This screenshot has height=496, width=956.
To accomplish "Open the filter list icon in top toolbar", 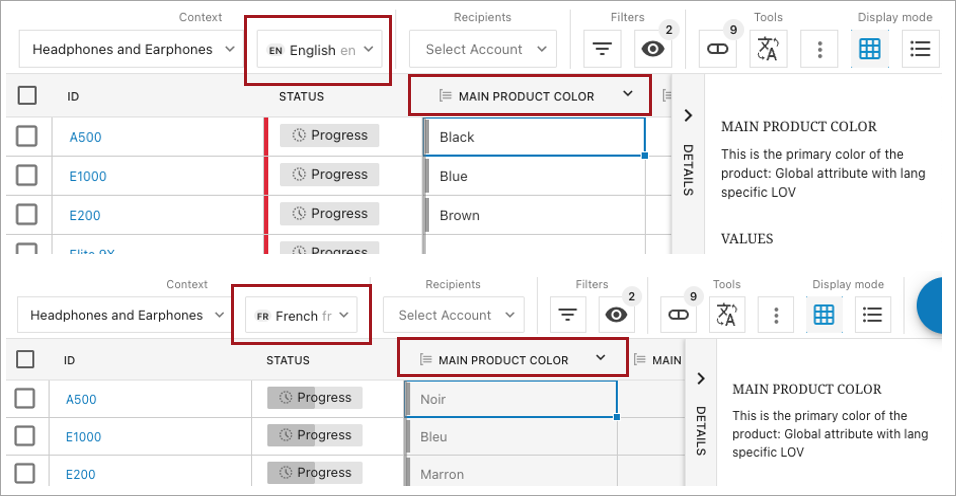I will pyautogui.click(x=602, y=49).
